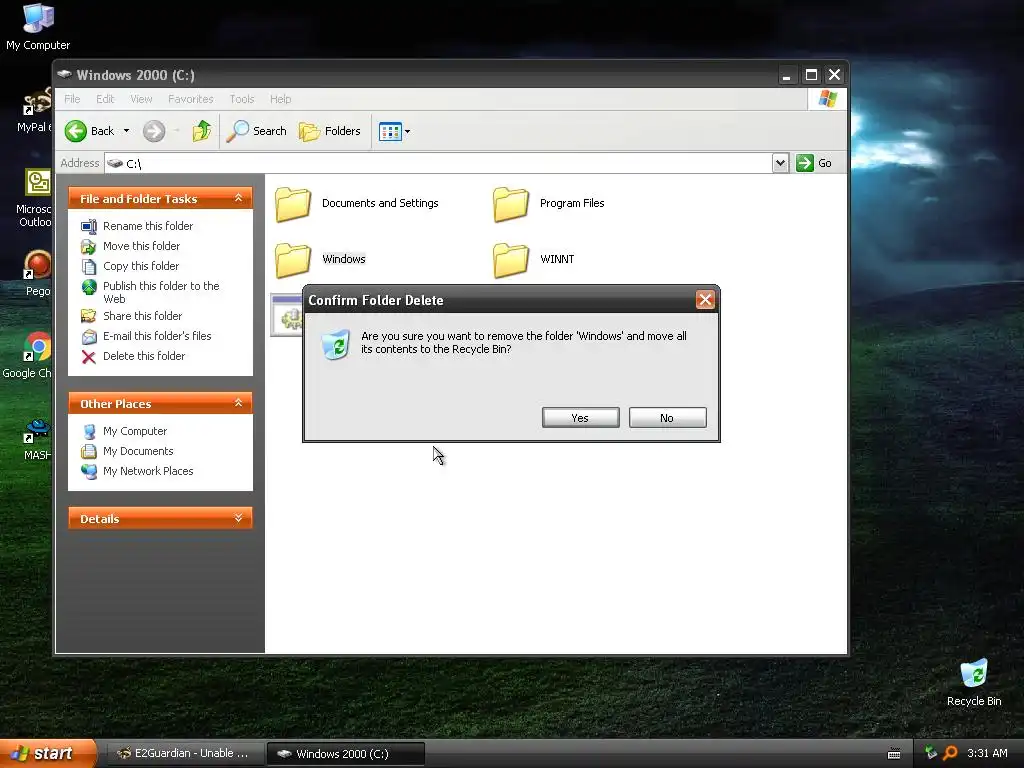Open My Documents in Other Places
This screenshot has width=1024, height=768.
click(138, 451)
